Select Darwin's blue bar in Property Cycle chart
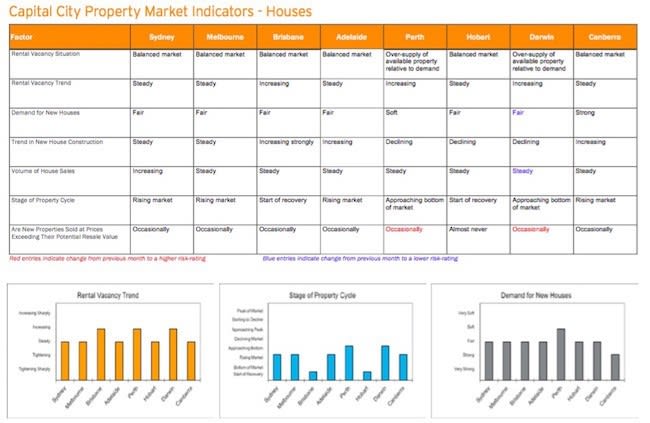 [x=385, y=363]
